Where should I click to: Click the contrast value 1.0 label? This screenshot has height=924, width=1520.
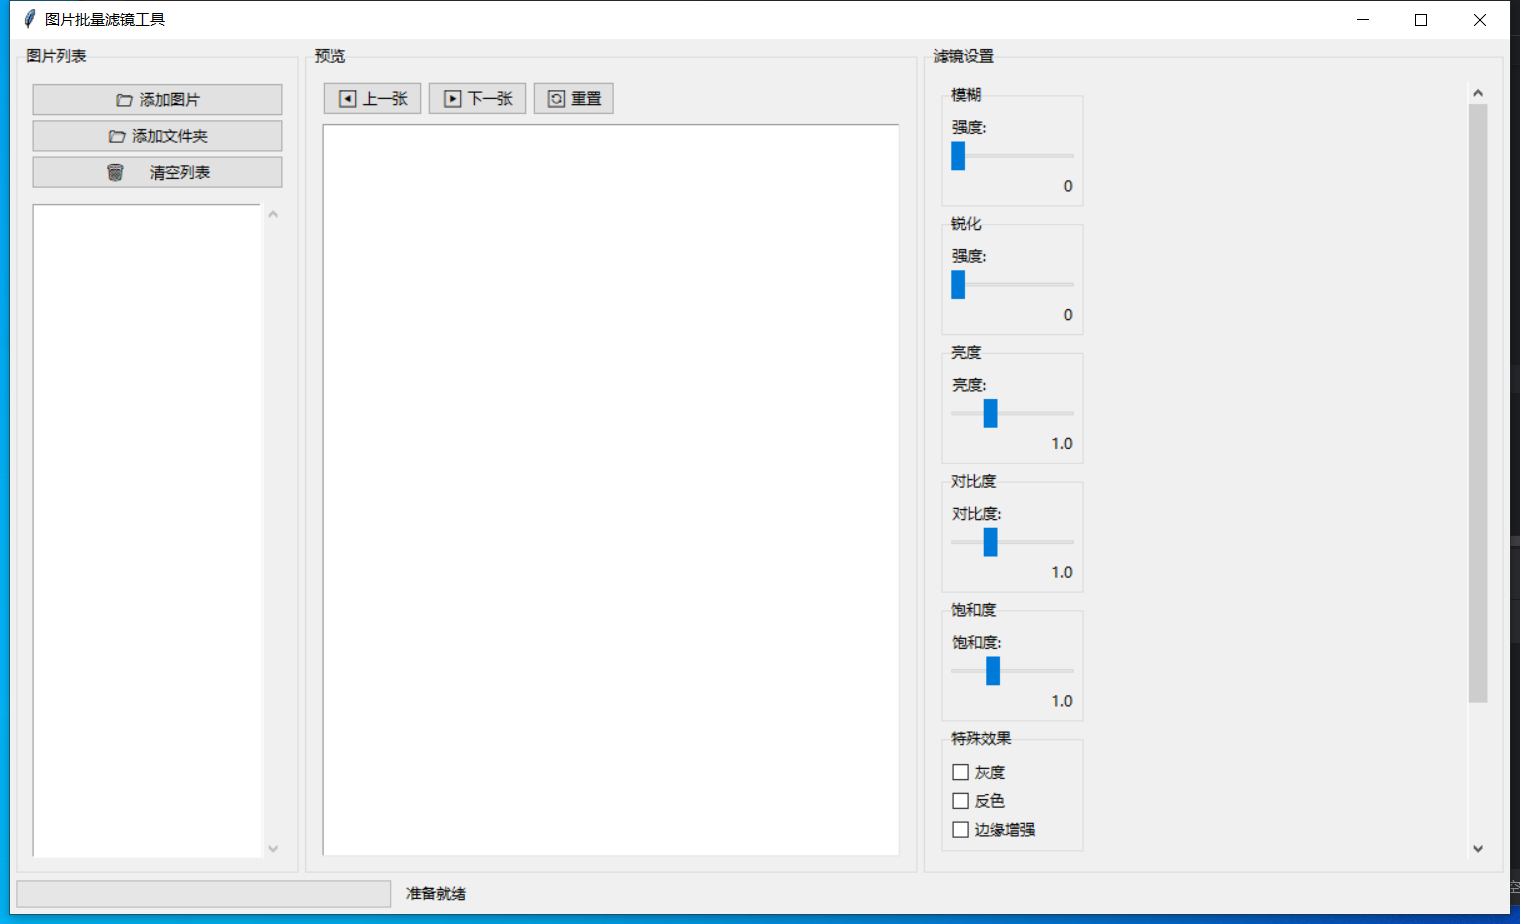1062,572
